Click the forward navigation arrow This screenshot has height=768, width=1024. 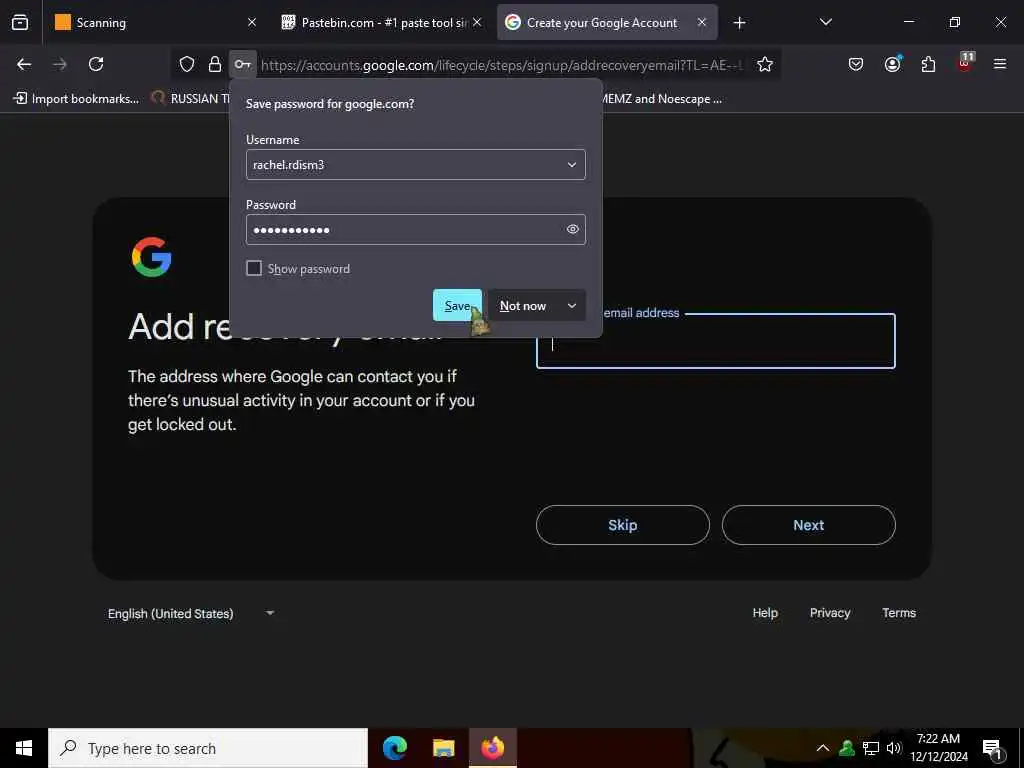click(60, 64)
